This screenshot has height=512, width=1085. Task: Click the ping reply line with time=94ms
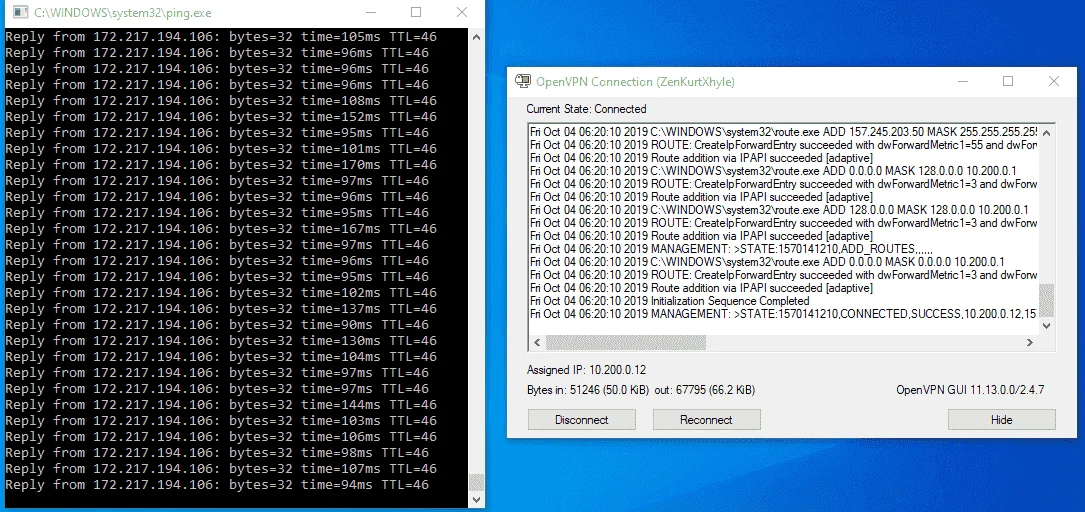click(x=217, y=484)
